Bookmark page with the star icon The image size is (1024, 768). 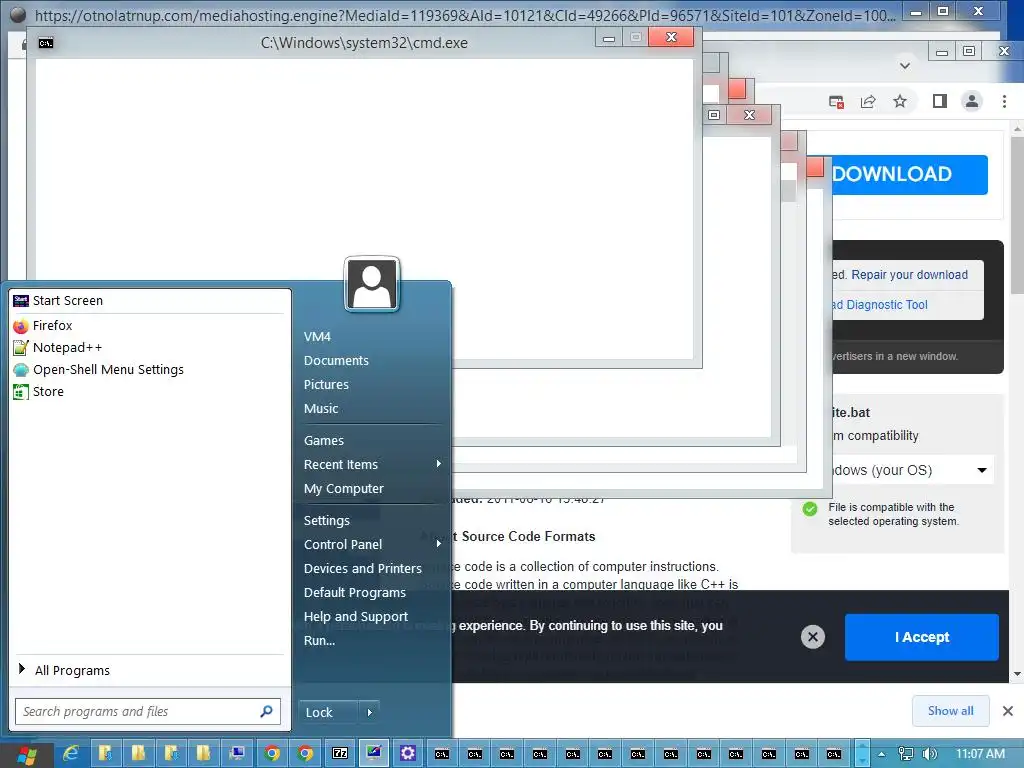(x=900, y=101)
